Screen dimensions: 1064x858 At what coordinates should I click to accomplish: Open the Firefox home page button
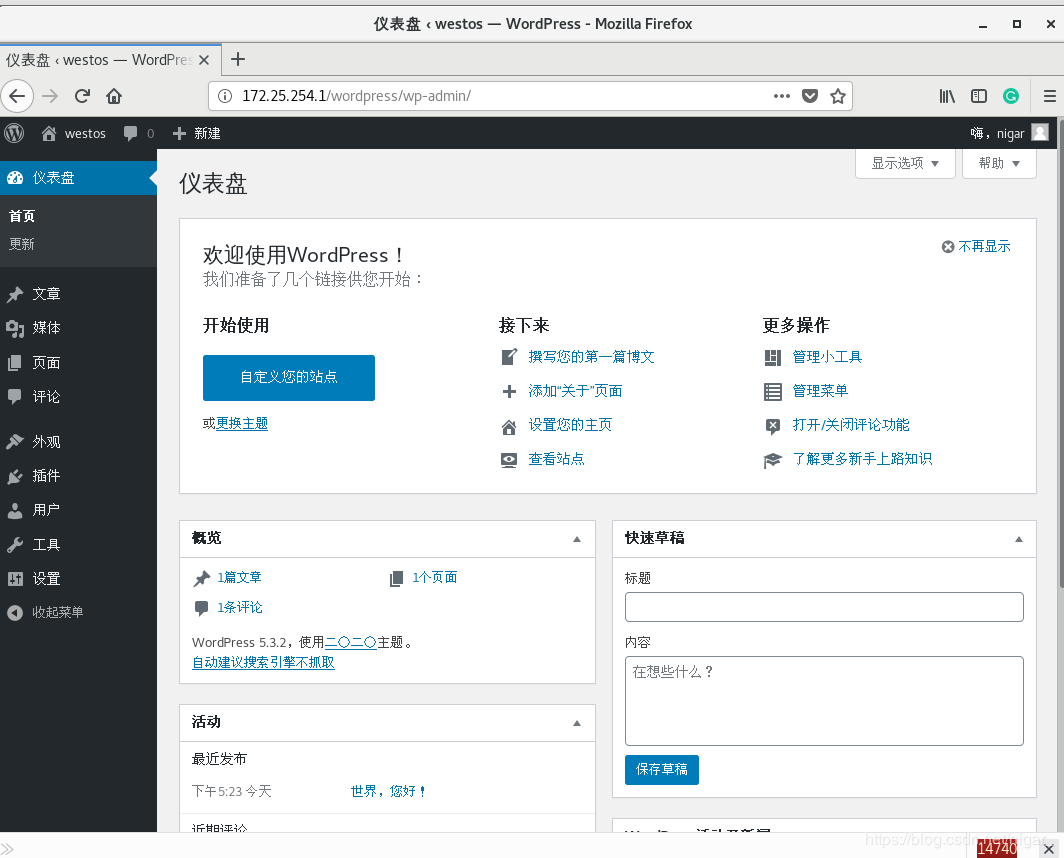click(114, 96)
